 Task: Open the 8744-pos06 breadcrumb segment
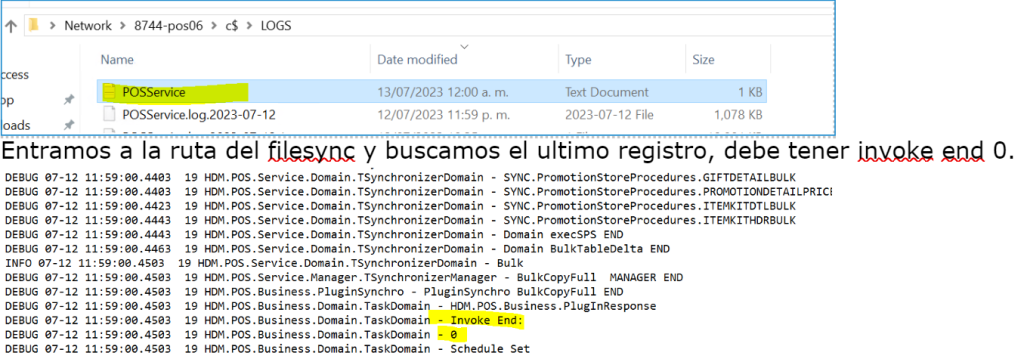169,26
